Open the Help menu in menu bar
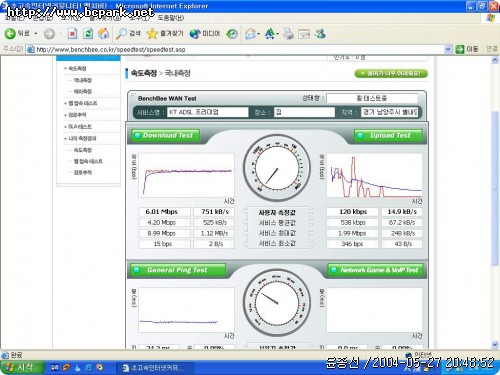 (171, 18)
